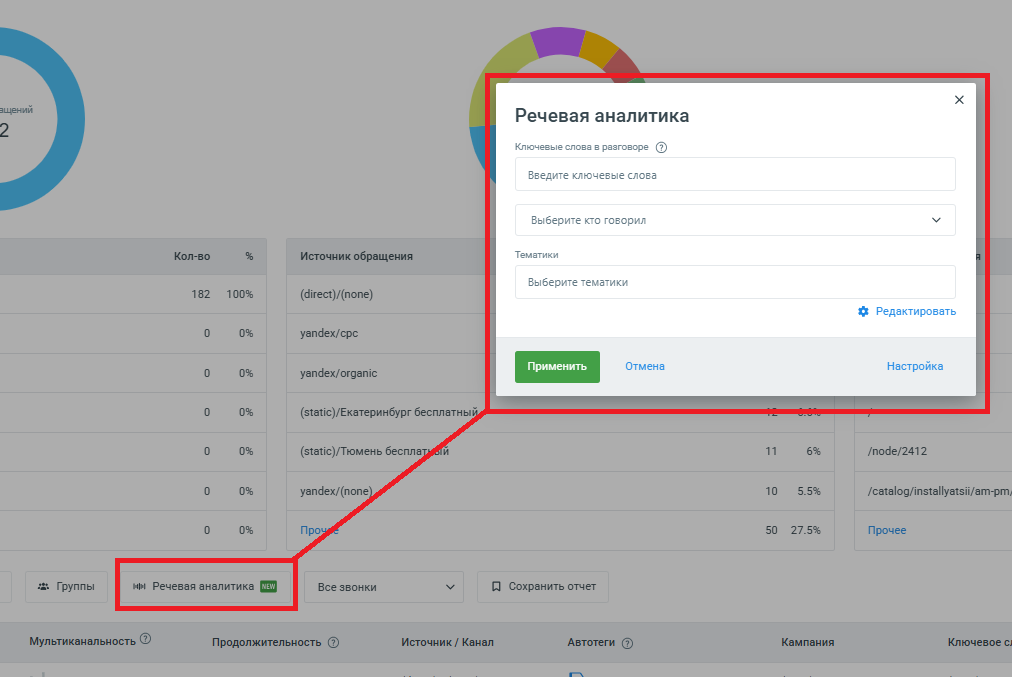Open the Выберите кто говорил dropdown
1012x677 pixels.
pyautogui.click(x=735, y=220)
